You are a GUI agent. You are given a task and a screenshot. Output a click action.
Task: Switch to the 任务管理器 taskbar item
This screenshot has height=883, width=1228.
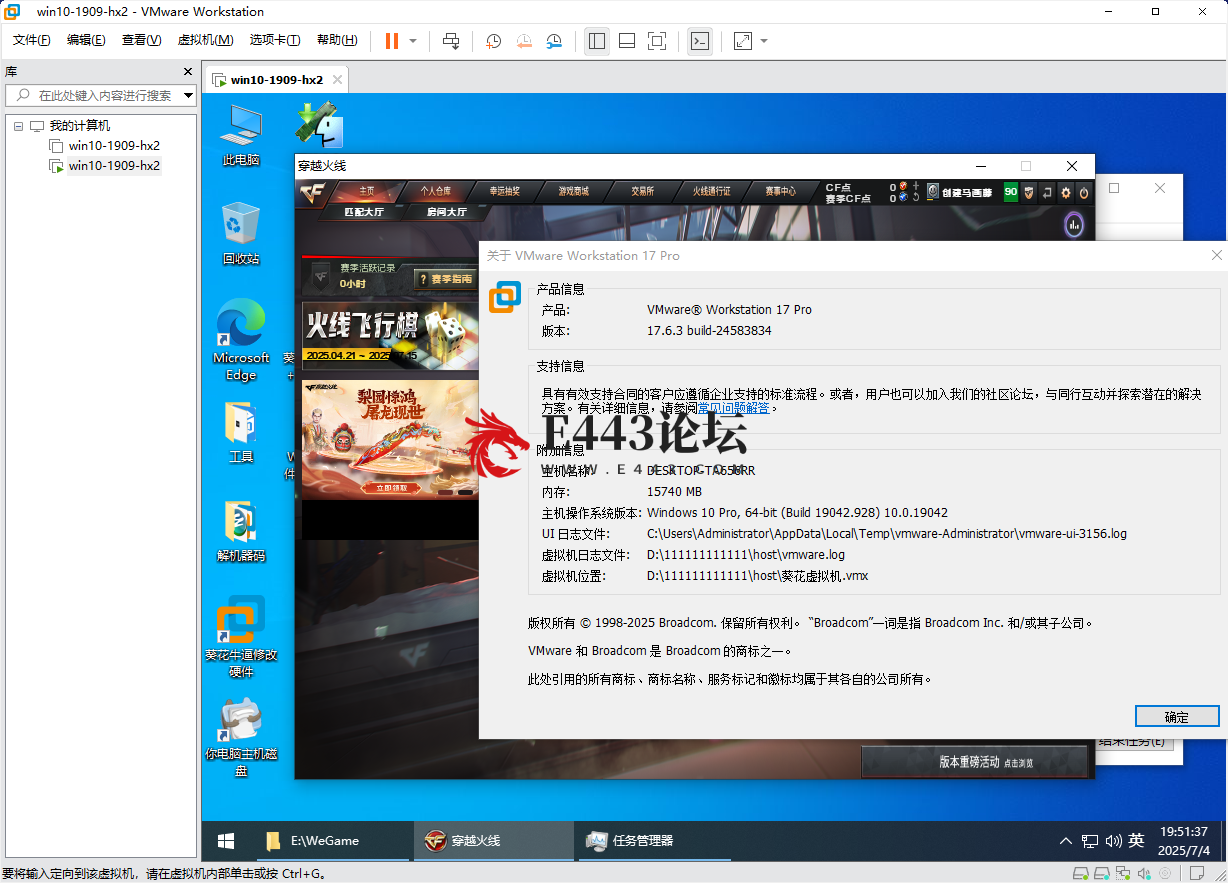pyautogui.click(x=657, y=841)
